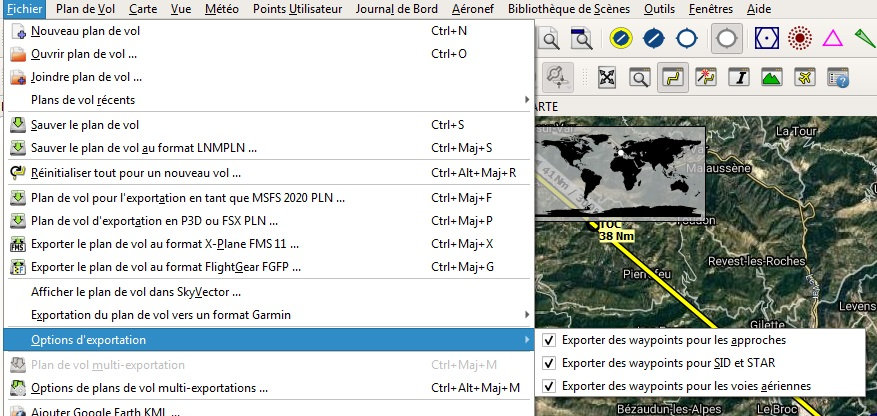Click Sauver le plan de vol icon
The width and height of the screenshot is (877, 416).
[x=18, y=125]
